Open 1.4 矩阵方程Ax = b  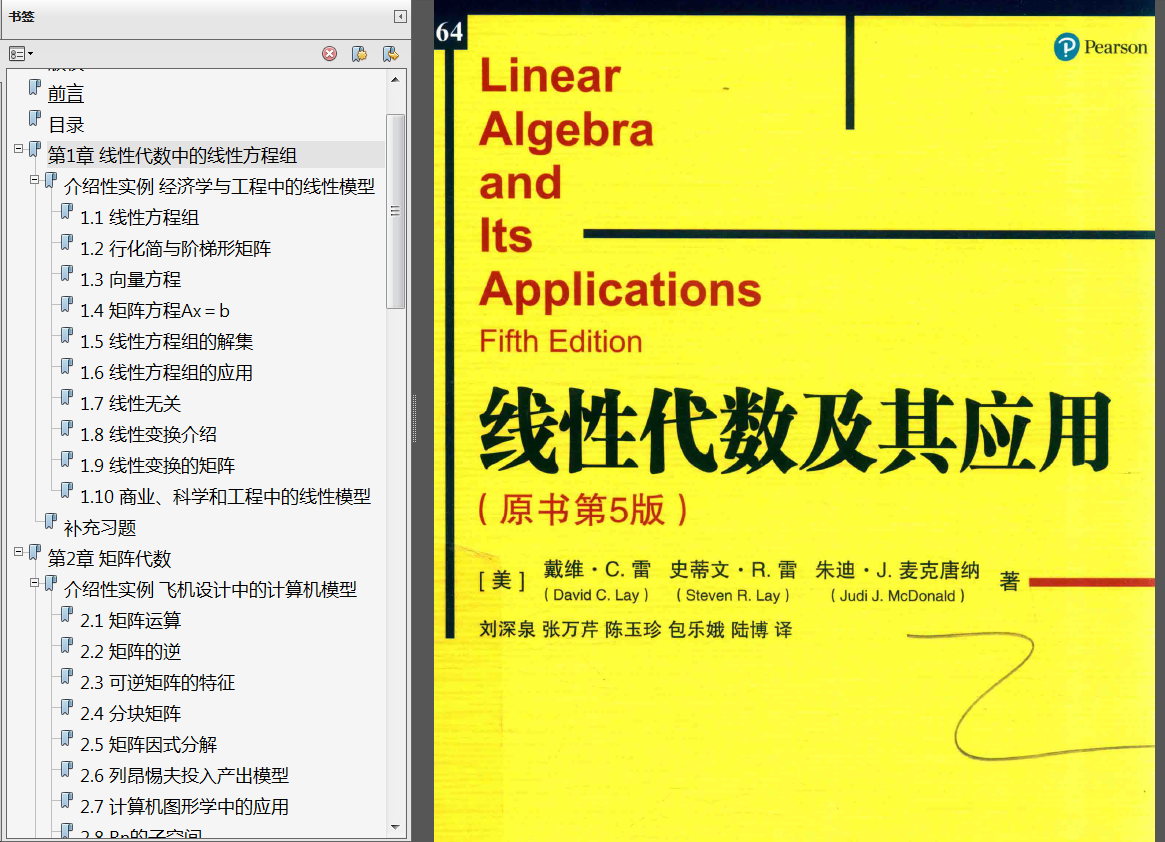tap(155, 311)
